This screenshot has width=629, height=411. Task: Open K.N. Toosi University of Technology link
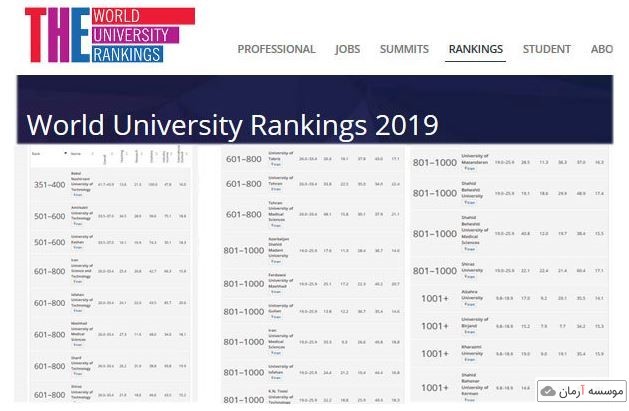(281, 396)
